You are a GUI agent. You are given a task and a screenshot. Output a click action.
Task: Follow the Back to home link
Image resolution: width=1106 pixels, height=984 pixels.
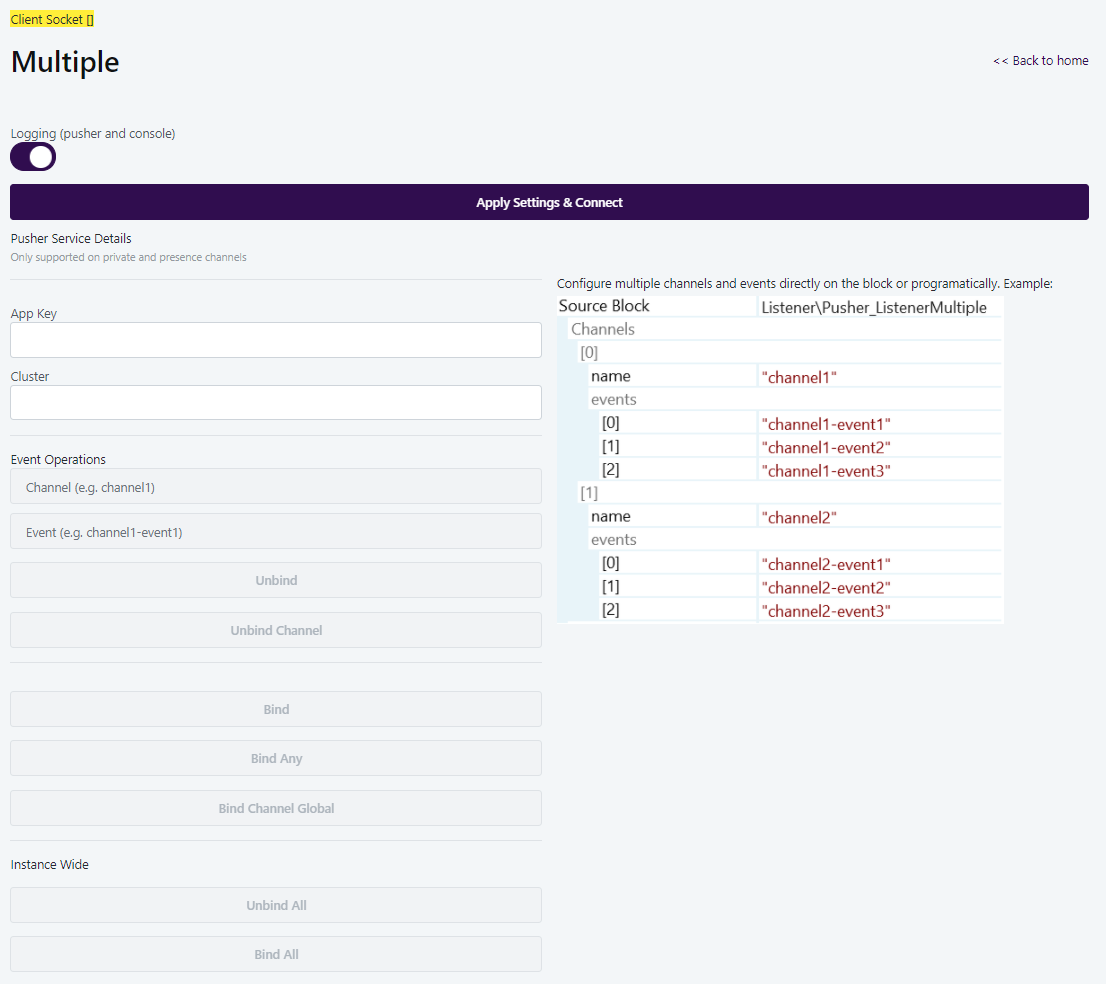(1040, 60)
